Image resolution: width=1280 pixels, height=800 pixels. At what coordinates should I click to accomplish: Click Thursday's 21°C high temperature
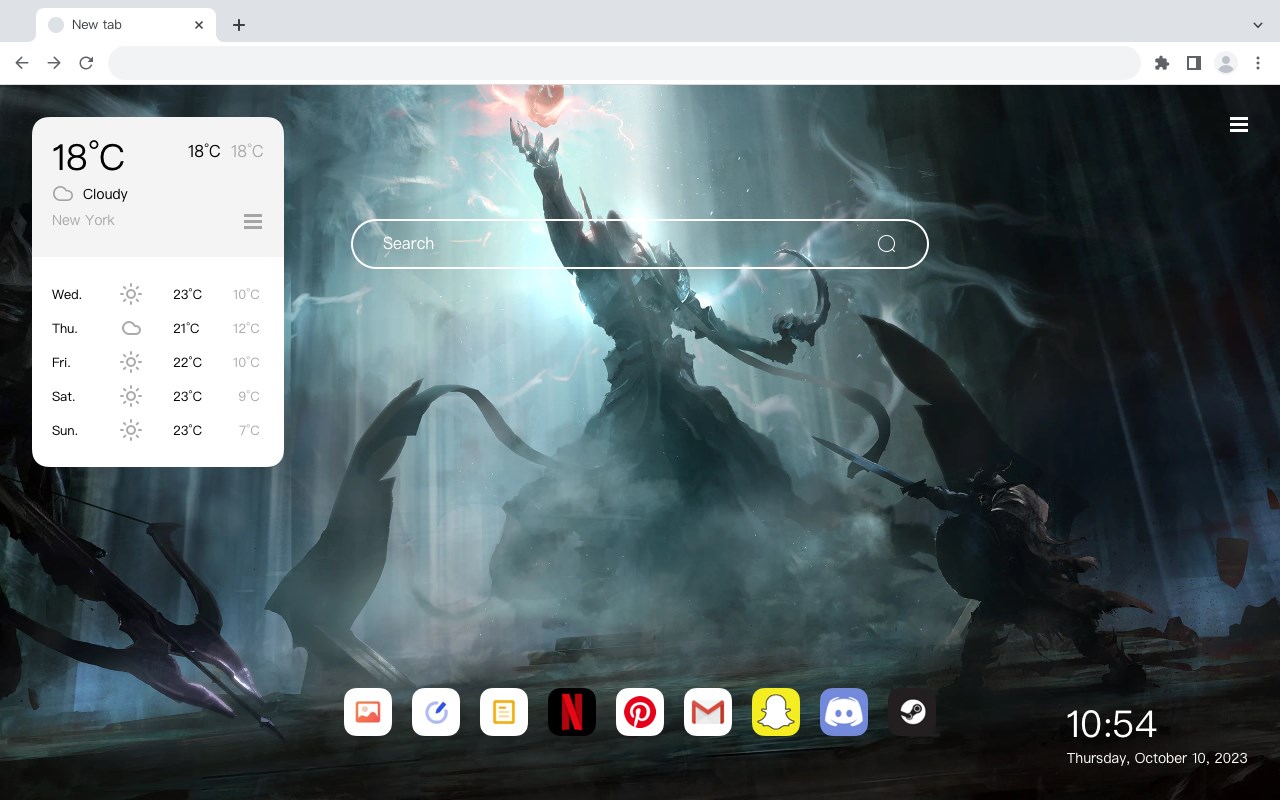[x=186, y=328]
